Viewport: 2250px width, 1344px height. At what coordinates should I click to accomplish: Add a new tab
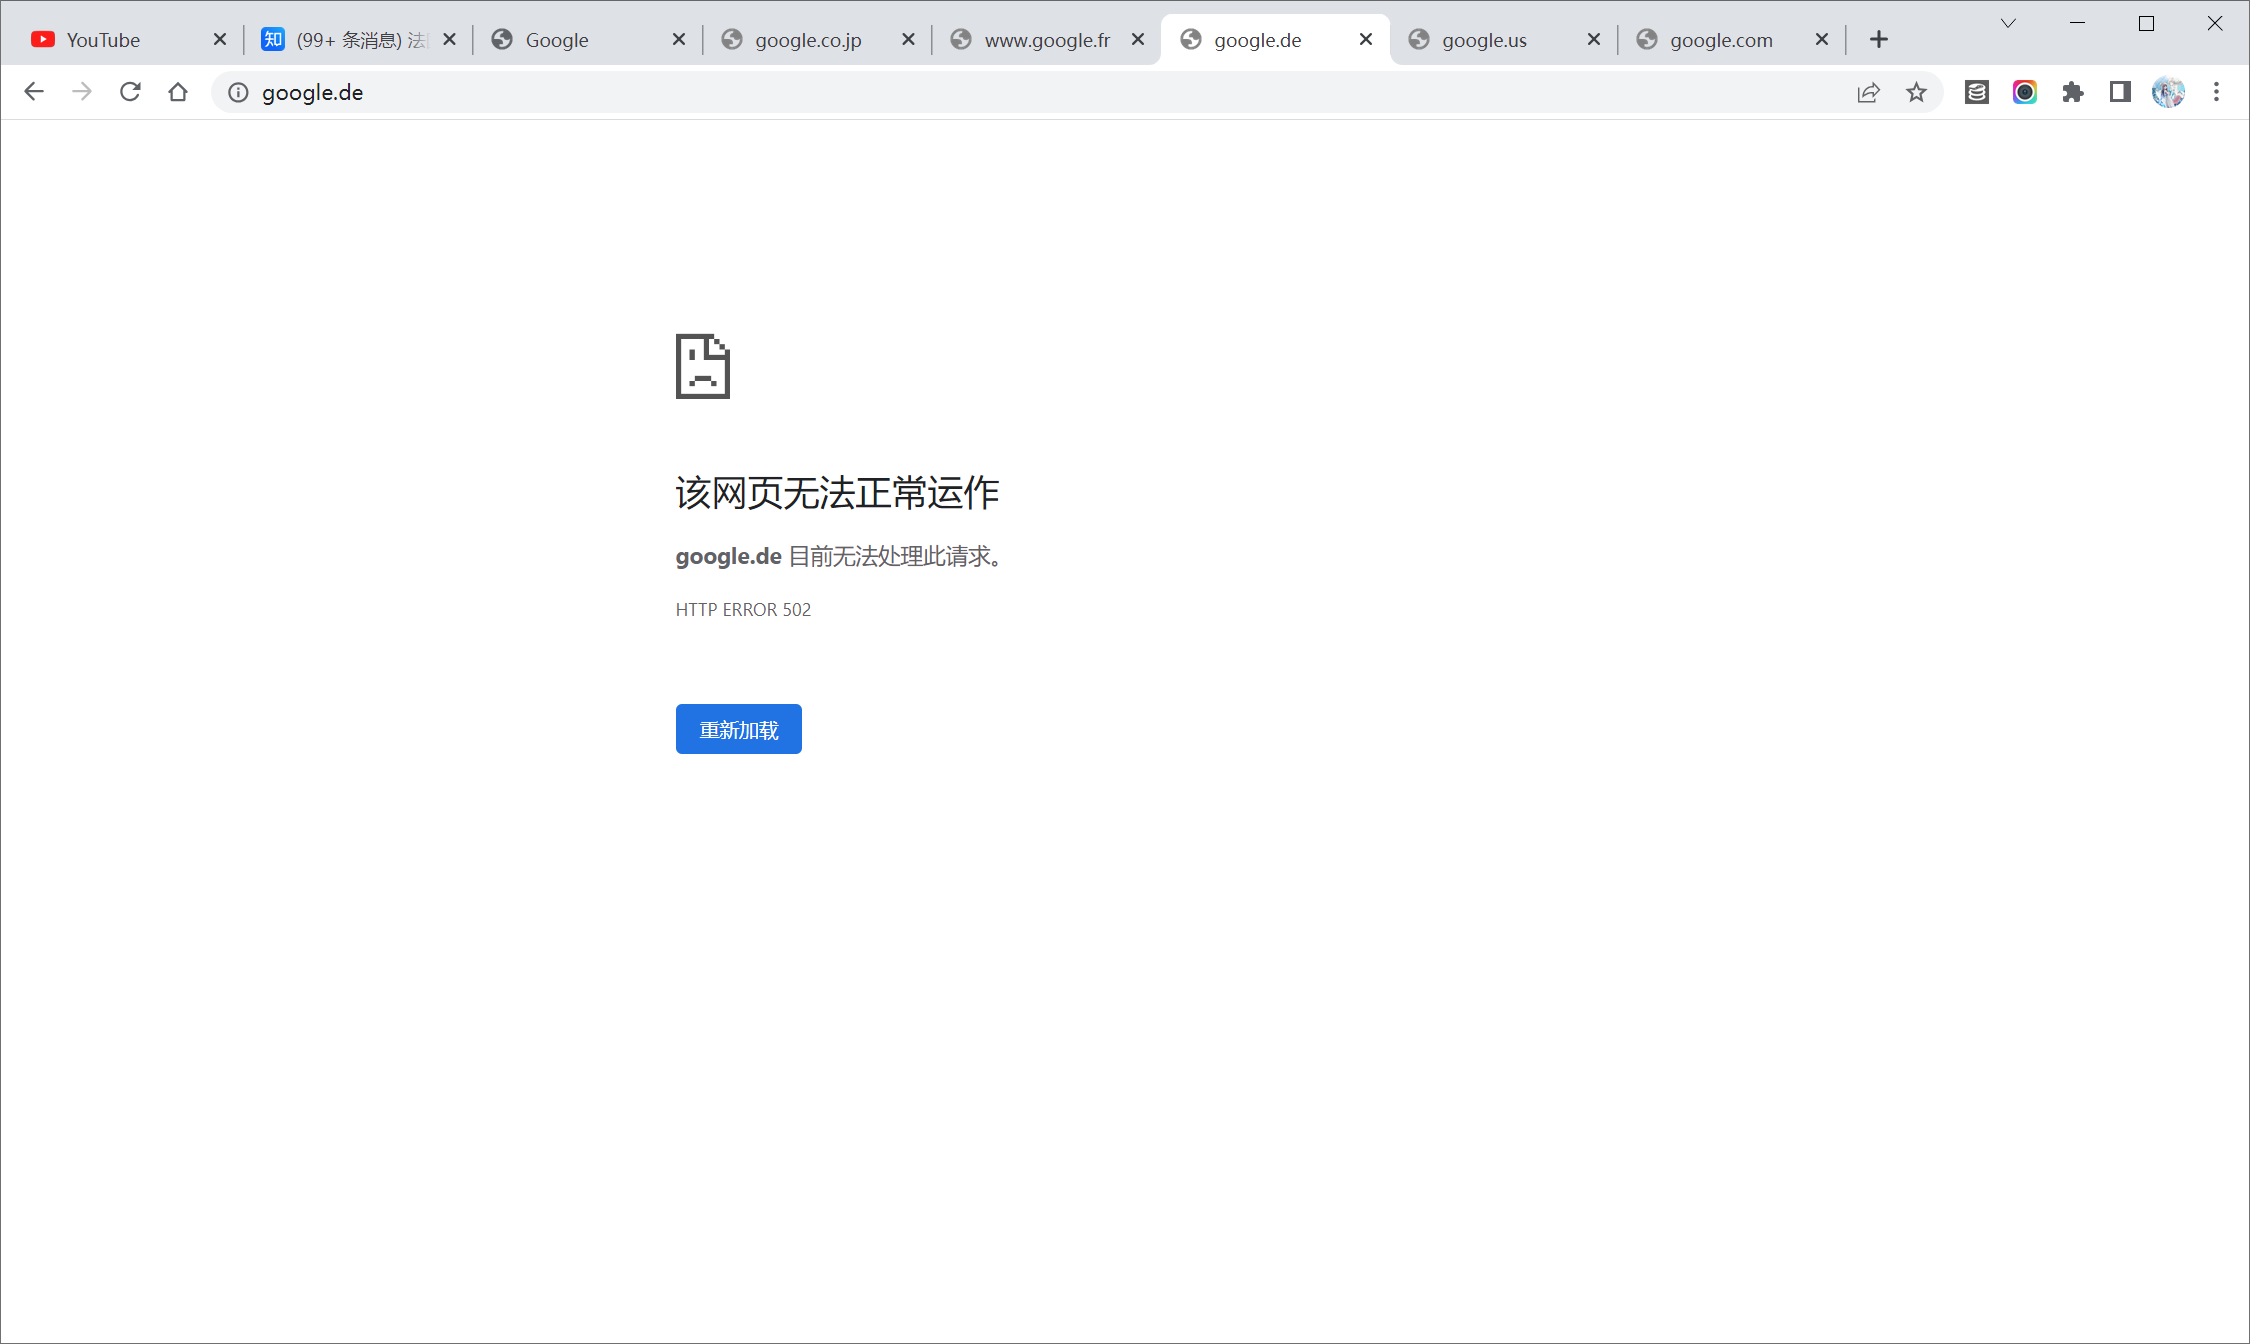point(1879,39)
